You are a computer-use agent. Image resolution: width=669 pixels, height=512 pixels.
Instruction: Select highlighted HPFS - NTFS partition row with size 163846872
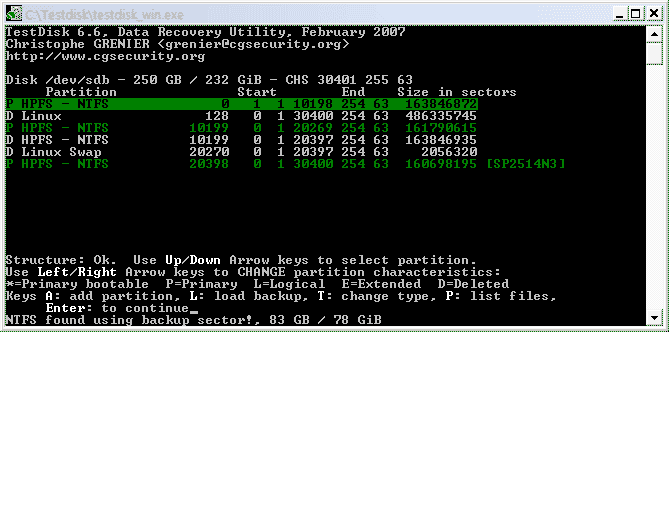click(x=241, y=104)
